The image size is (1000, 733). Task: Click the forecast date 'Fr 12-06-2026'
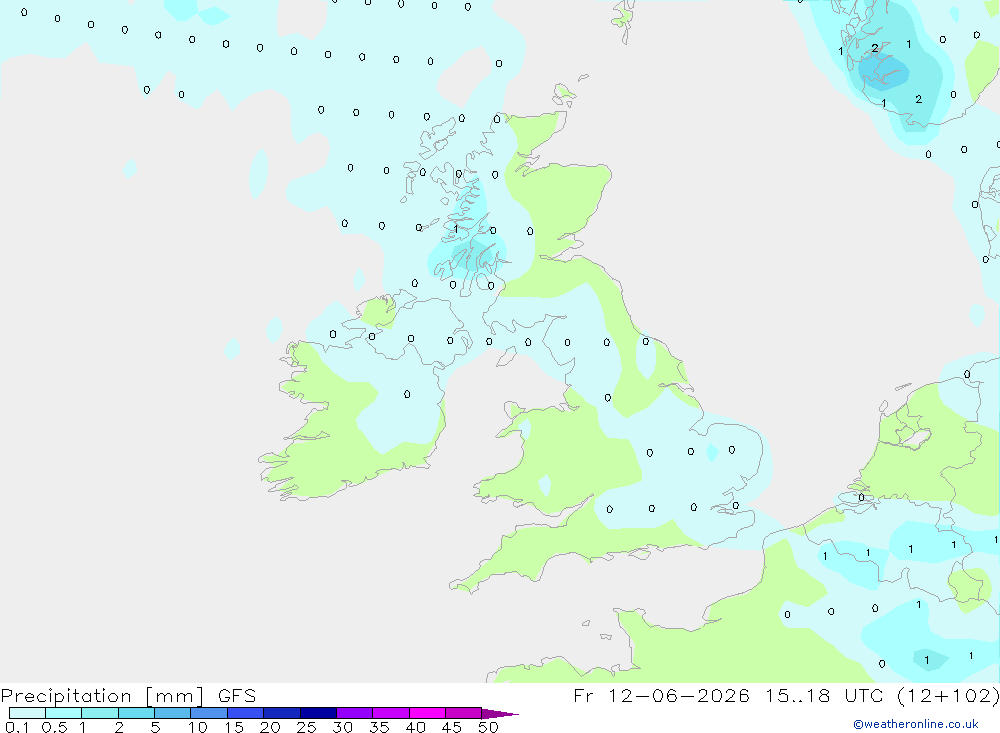pyautogui.click(x=661, y=695)
